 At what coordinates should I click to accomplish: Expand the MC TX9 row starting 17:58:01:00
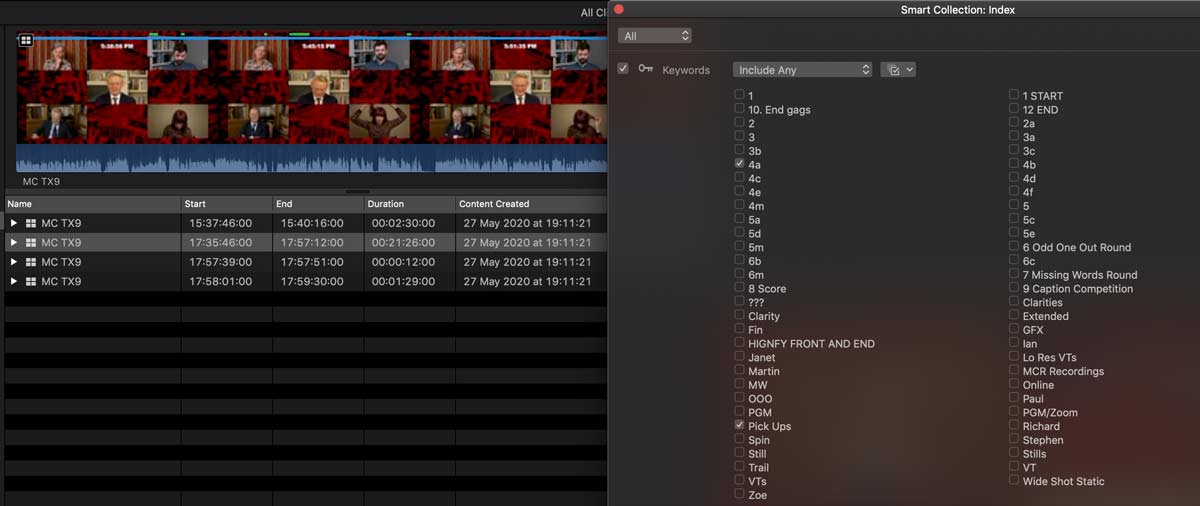pyautogui.click(x=14, y=282)
